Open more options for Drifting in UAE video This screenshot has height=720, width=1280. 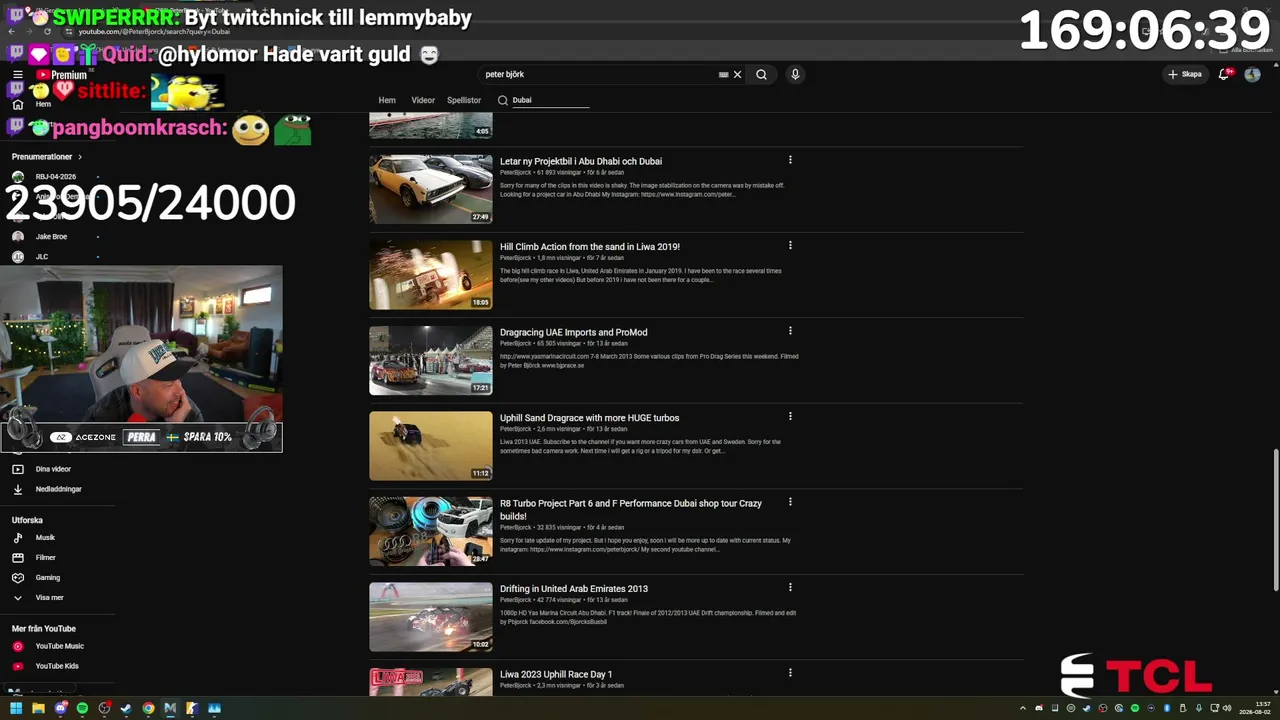point(790,588)
